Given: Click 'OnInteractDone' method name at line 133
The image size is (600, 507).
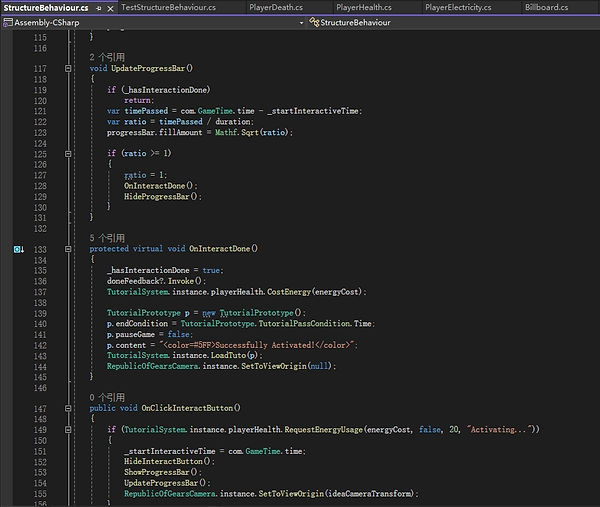Looking at the screenshot, I should coord(220,249).
